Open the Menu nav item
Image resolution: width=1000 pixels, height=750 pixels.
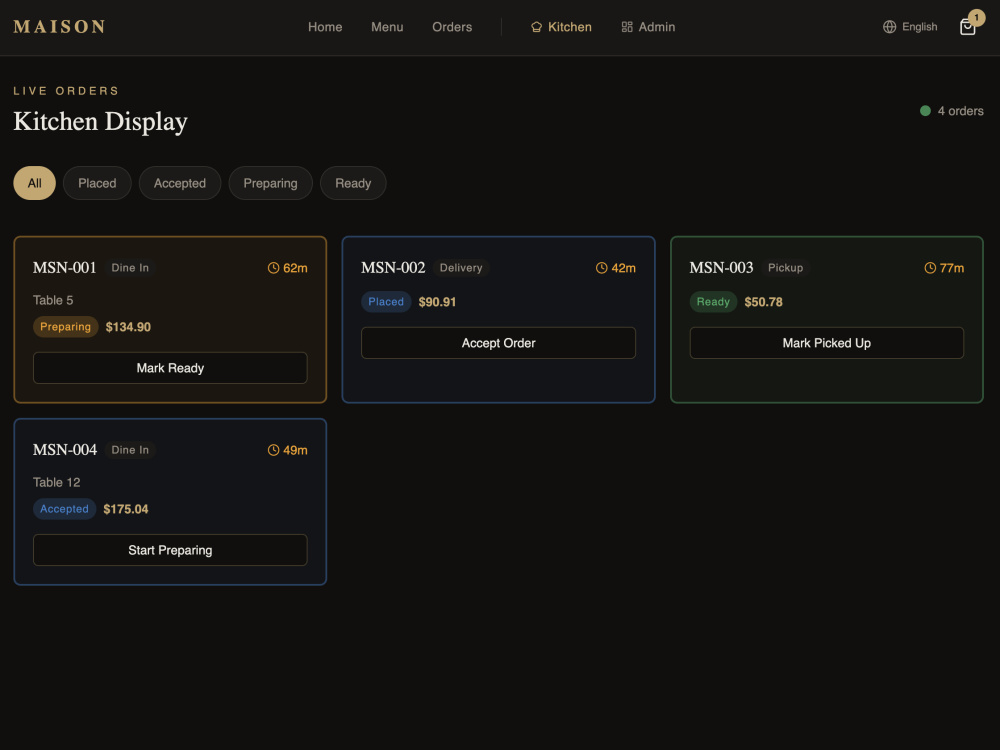point(387,27)
